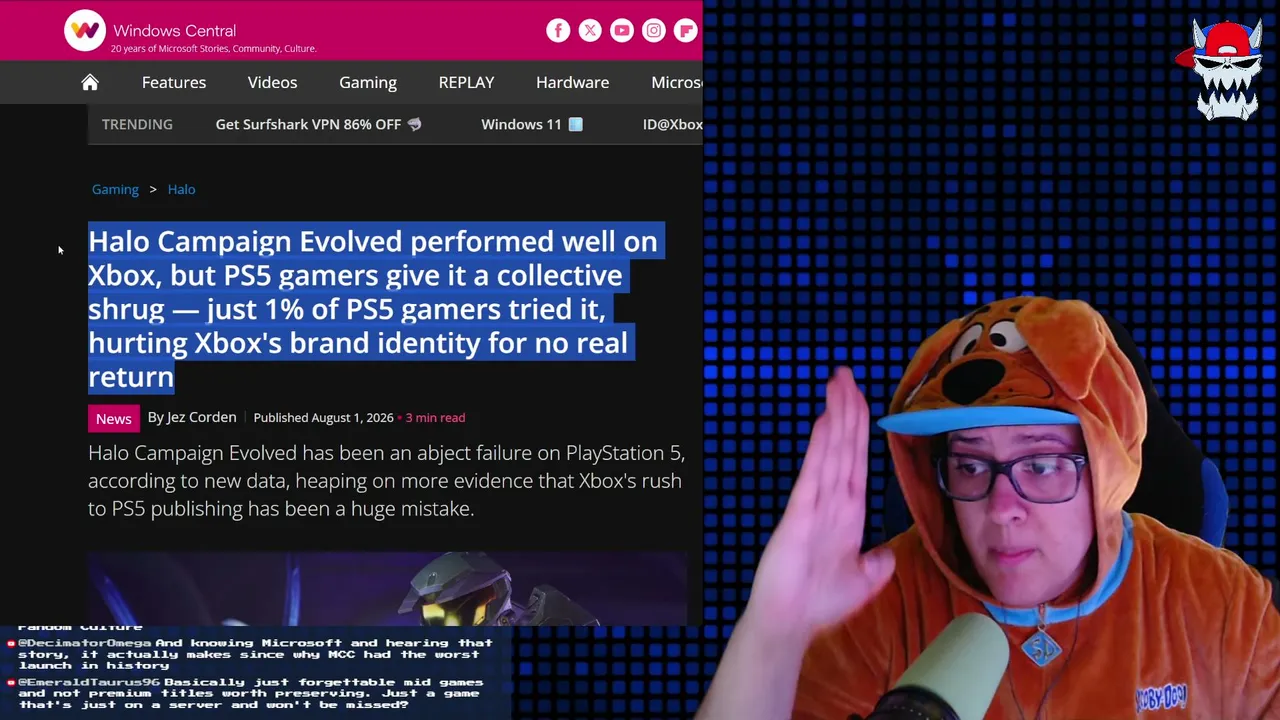Screen dimensions: 1280x720
Task: Open the Windows Central X profile
Action: tap(590, 30)
